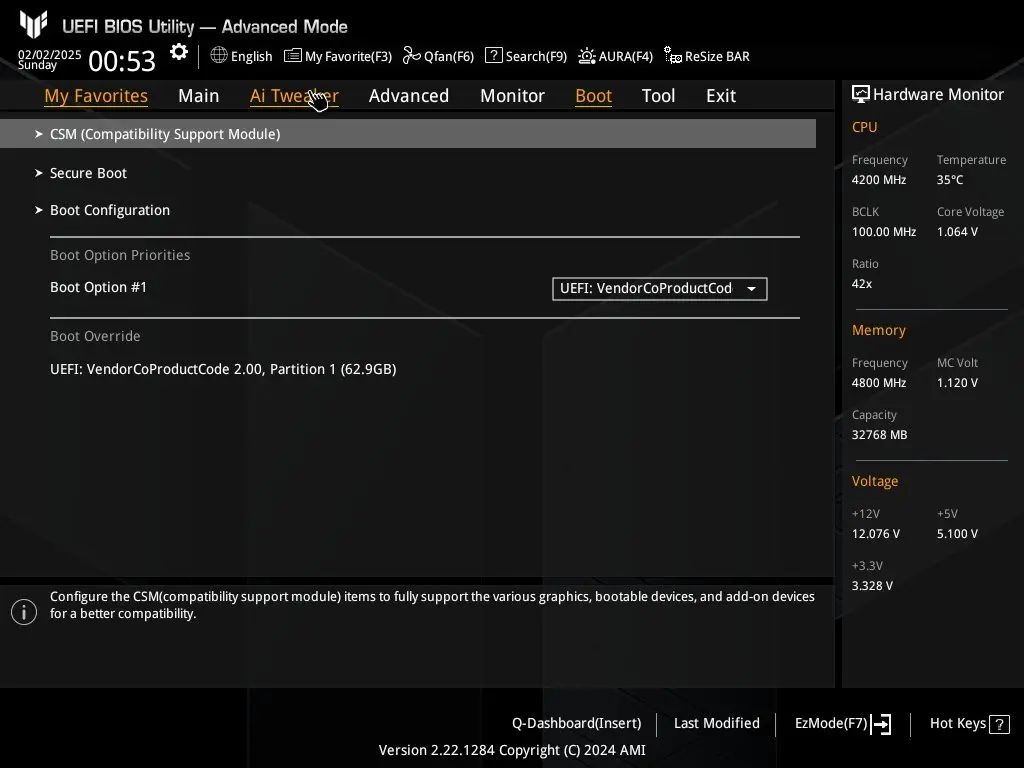Click the globe language icon

tap(219, 56)
